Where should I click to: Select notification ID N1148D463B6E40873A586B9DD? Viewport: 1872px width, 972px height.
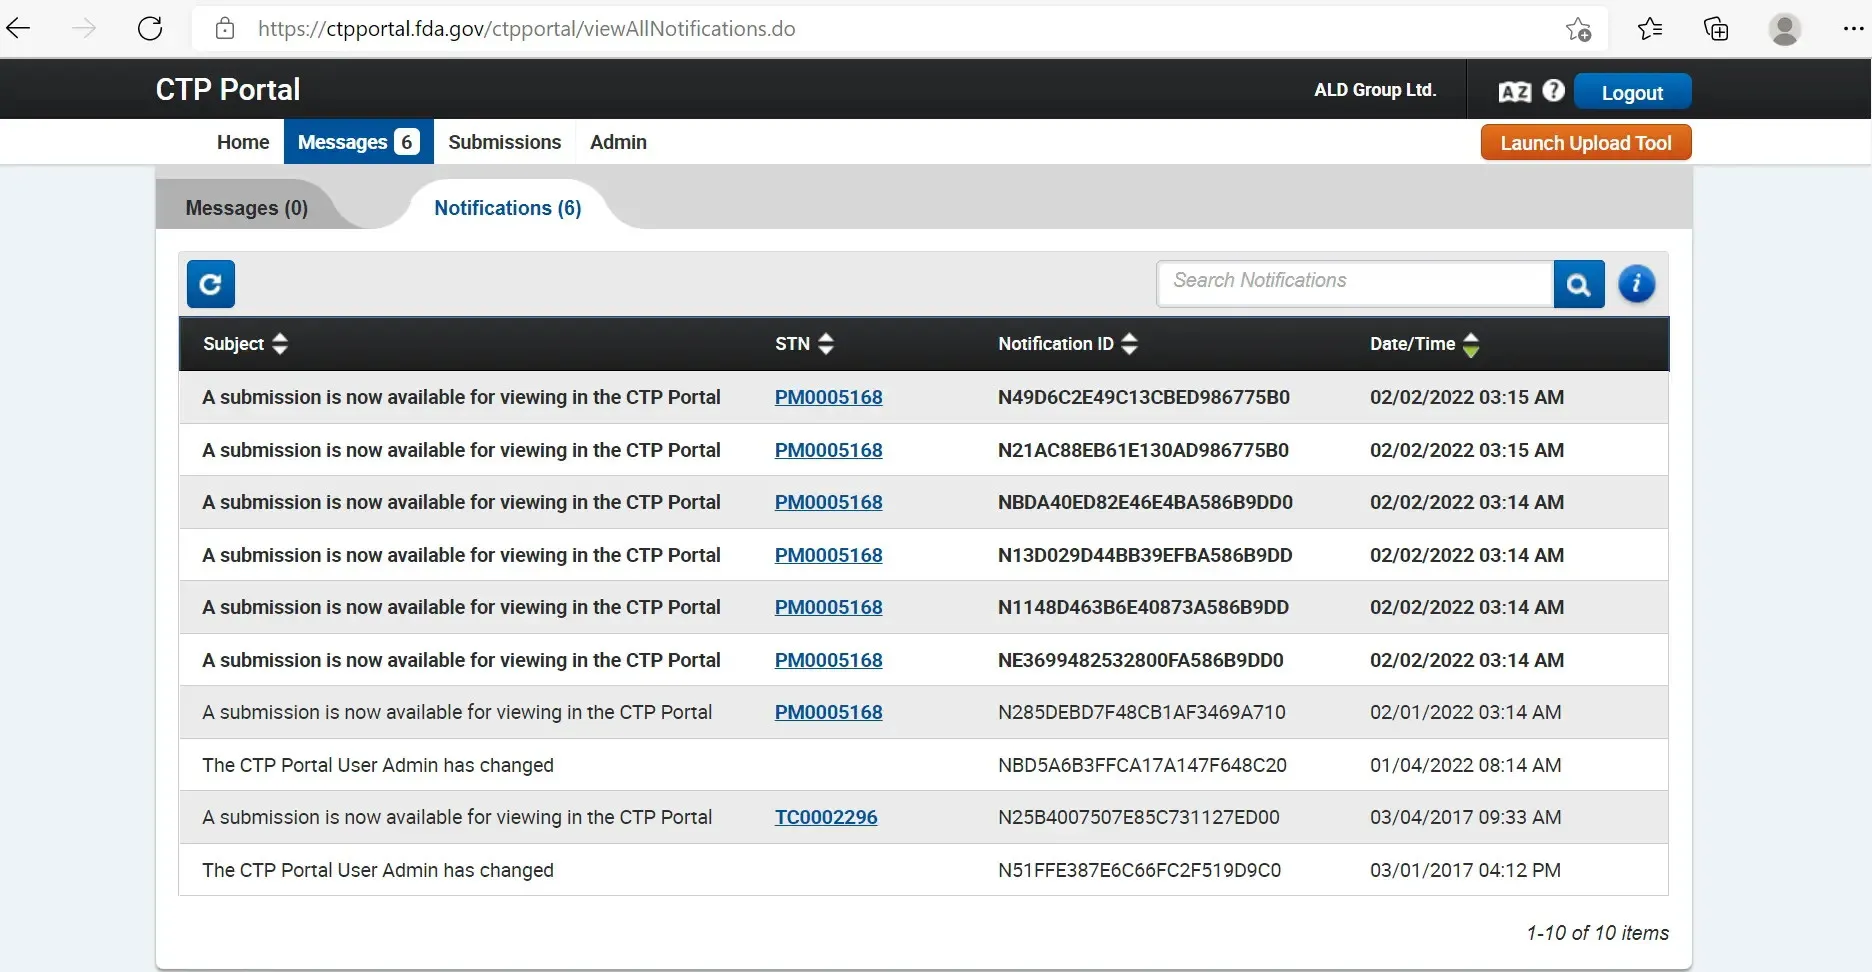point(1143,607)
